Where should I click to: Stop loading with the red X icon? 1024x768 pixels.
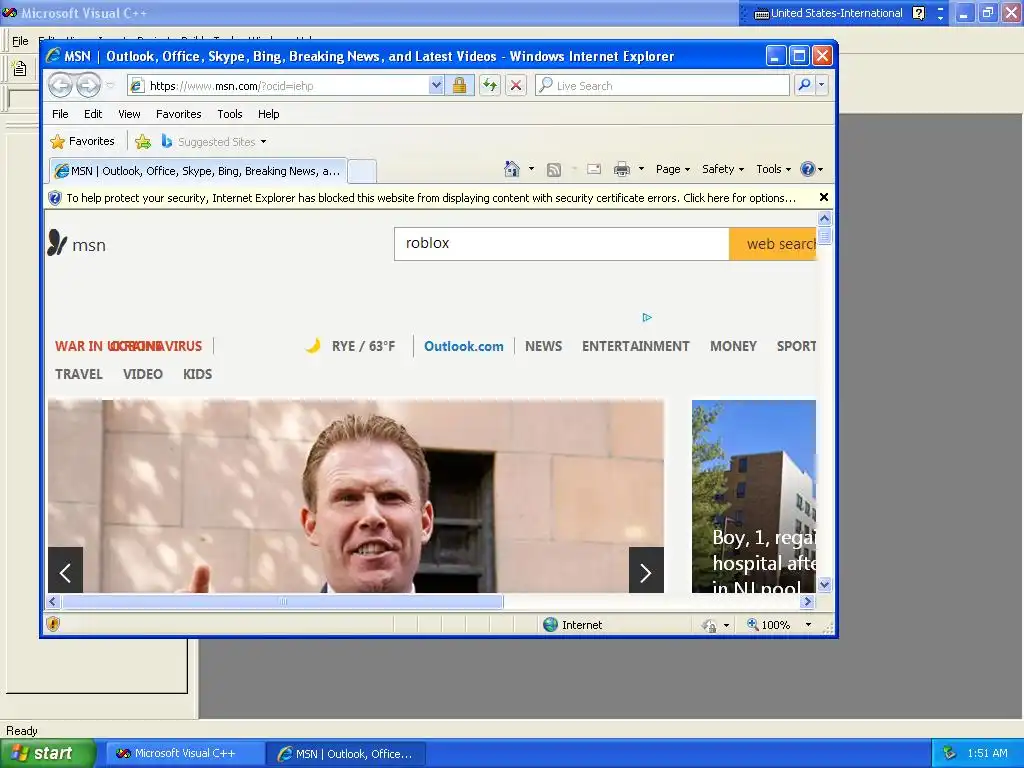(x=516, y=86)
